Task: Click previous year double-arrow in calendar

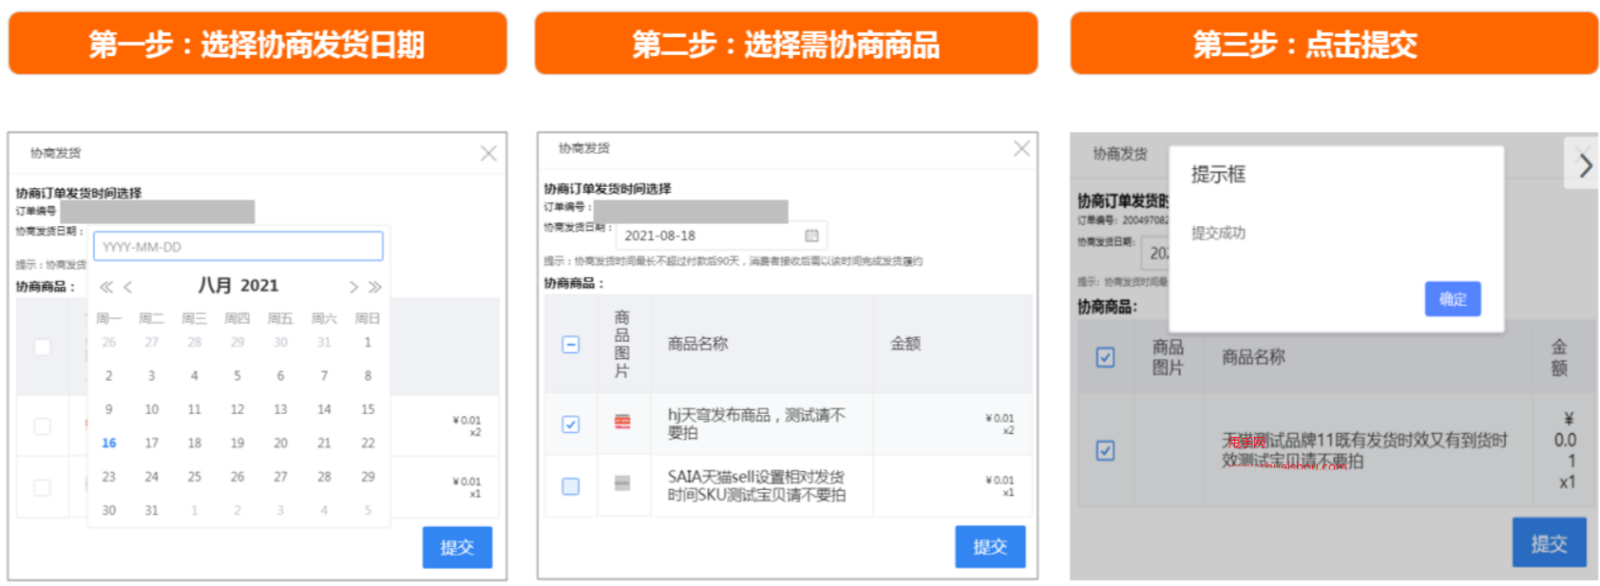Action: (x=106, y=287)
